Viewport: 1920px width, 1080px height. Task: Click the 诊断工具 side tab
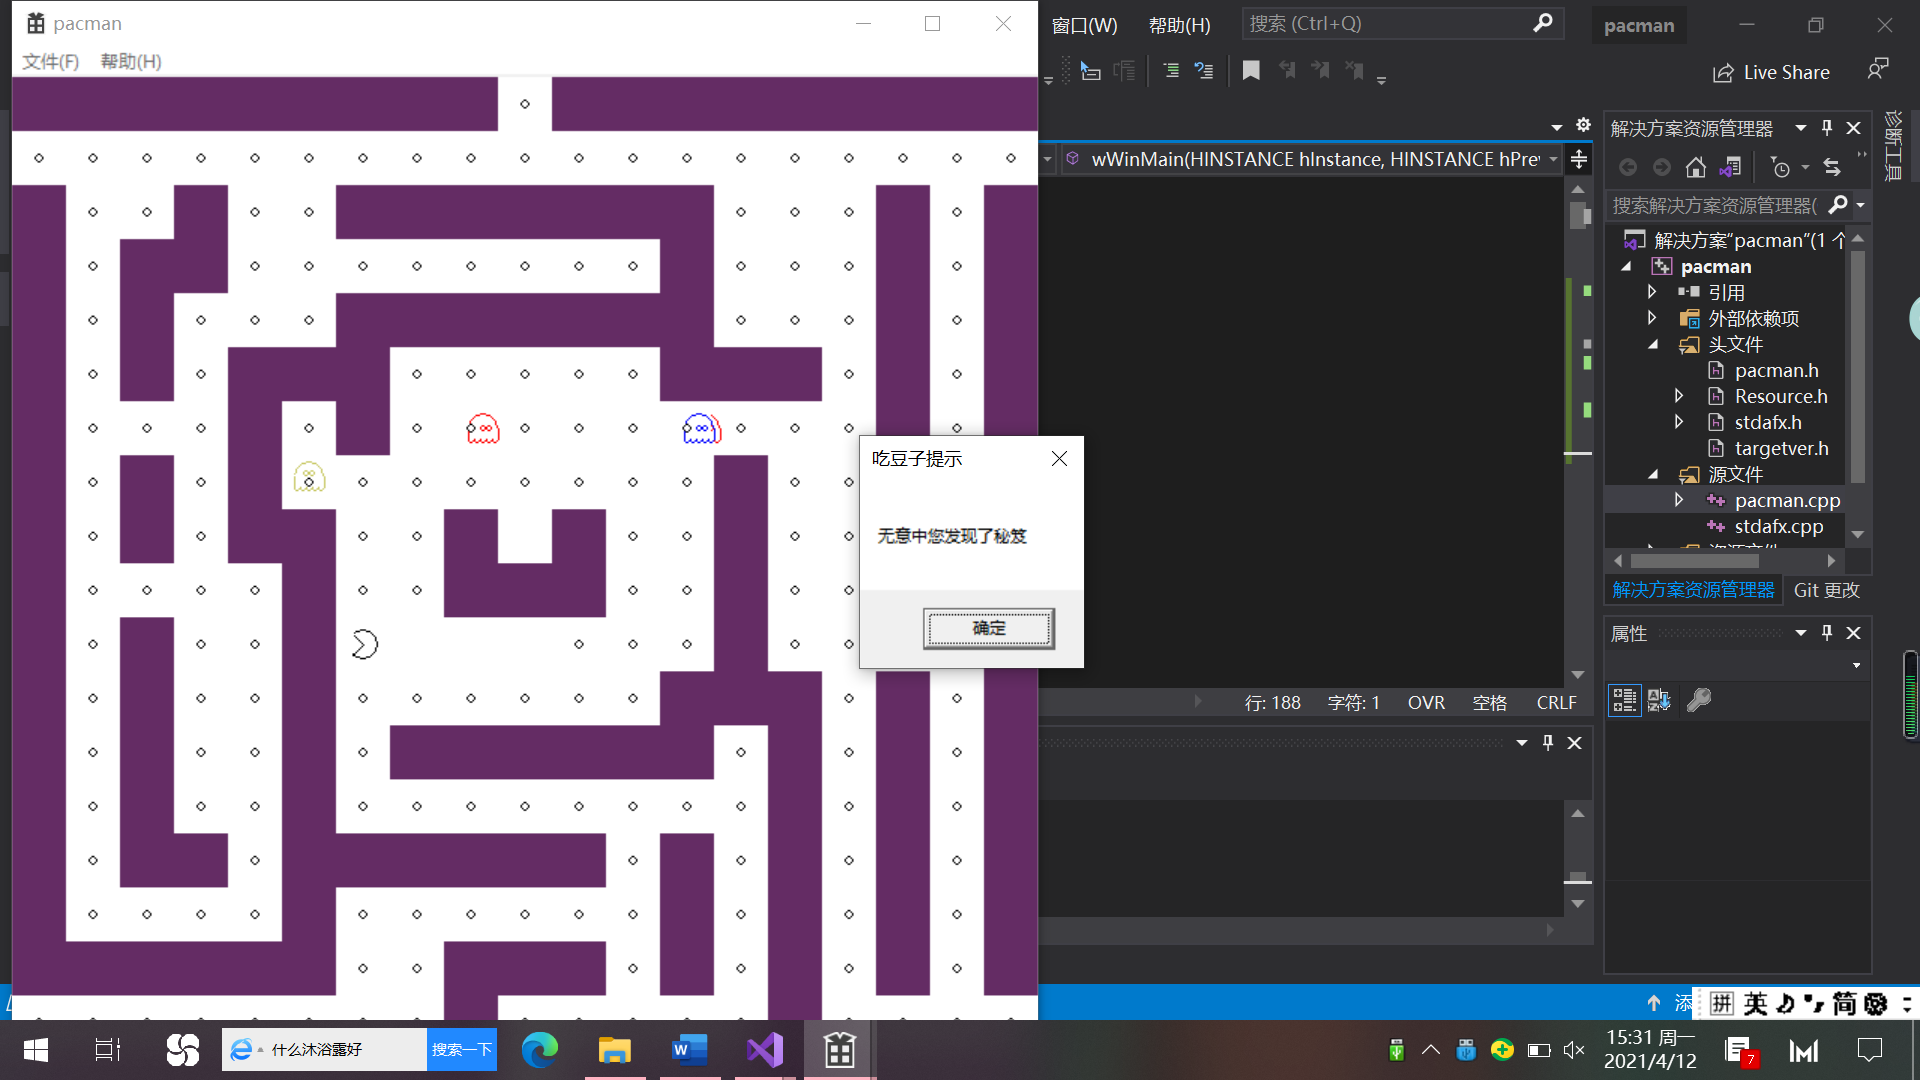[1893, 146]
